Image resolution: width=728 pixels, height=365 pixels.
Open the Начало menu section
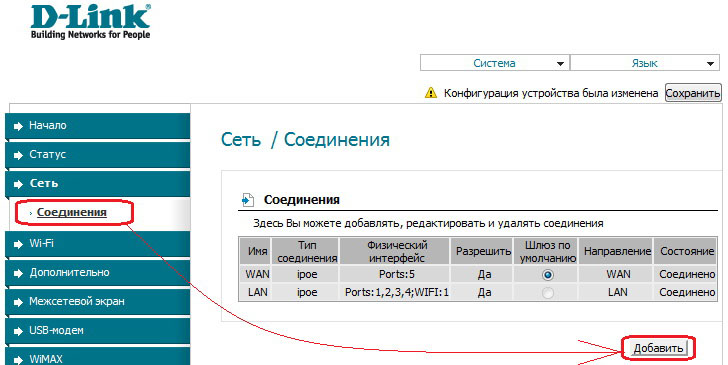(x=98, y=125)
